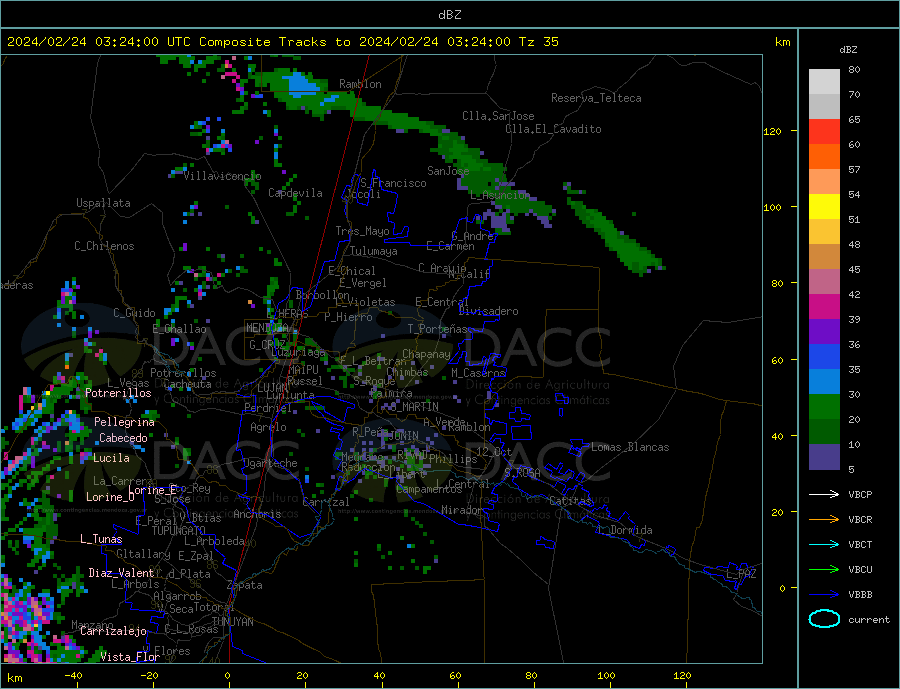Viewport: 900px width, 689px height.
Task: Click the Cabecedo label
Action: click(x=123, y=438)
